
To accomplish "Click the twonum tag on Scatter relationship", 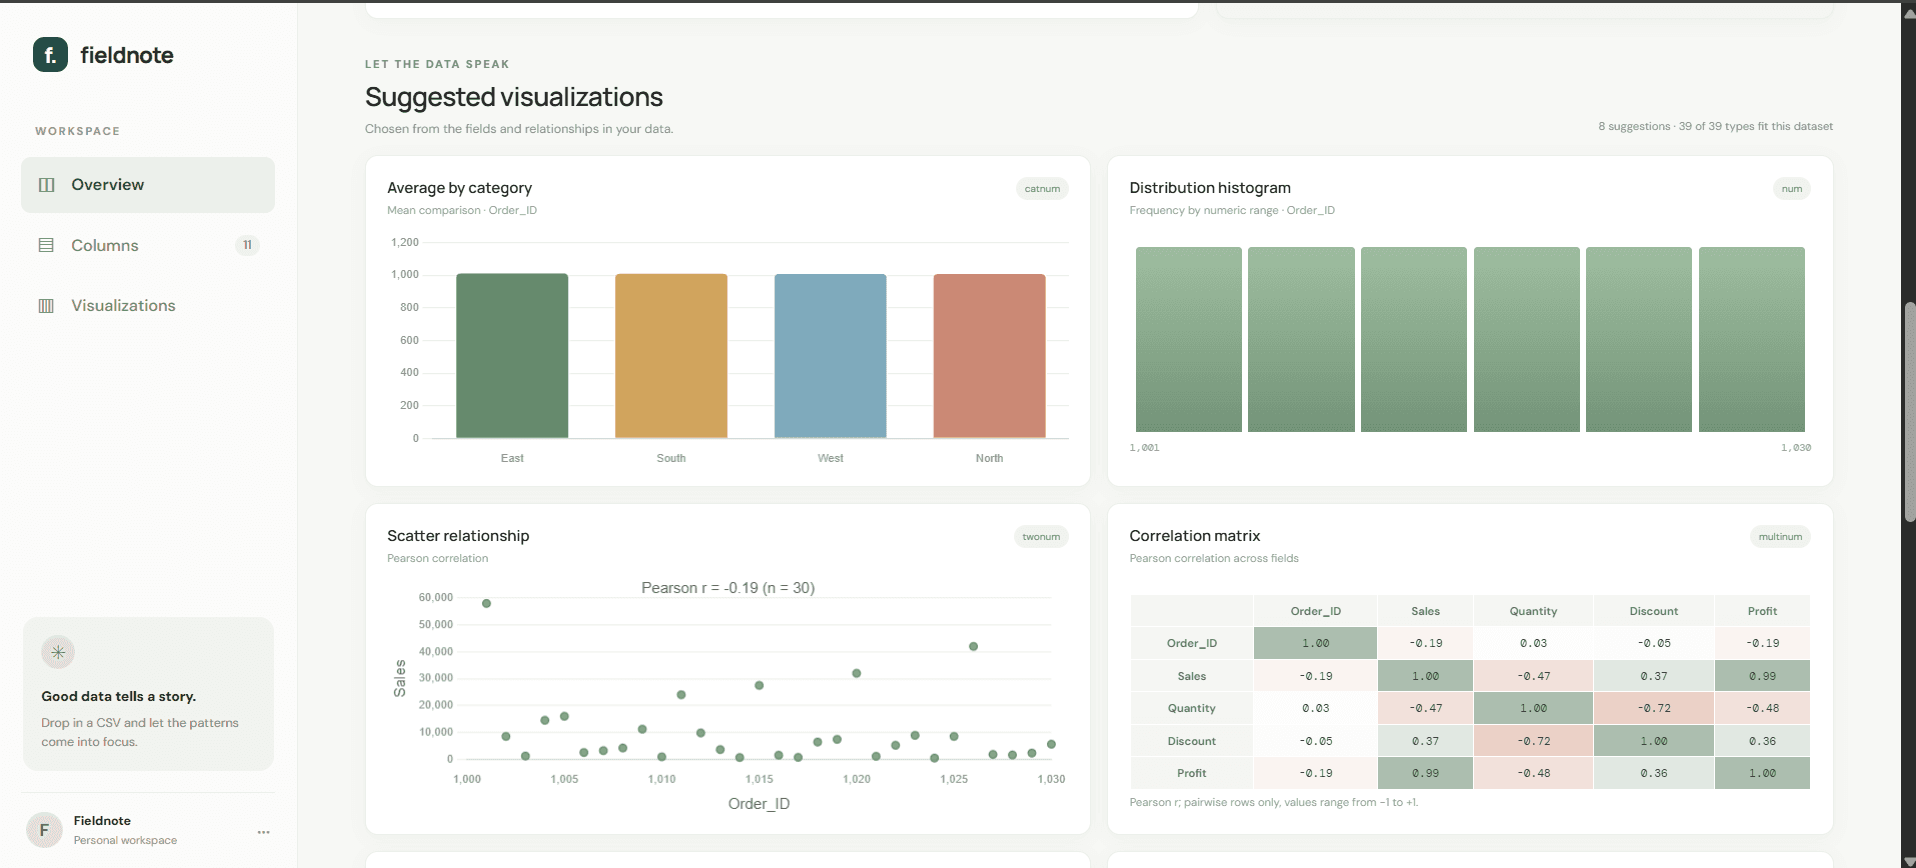I will pyautogui.click(x=1041, y=537).
